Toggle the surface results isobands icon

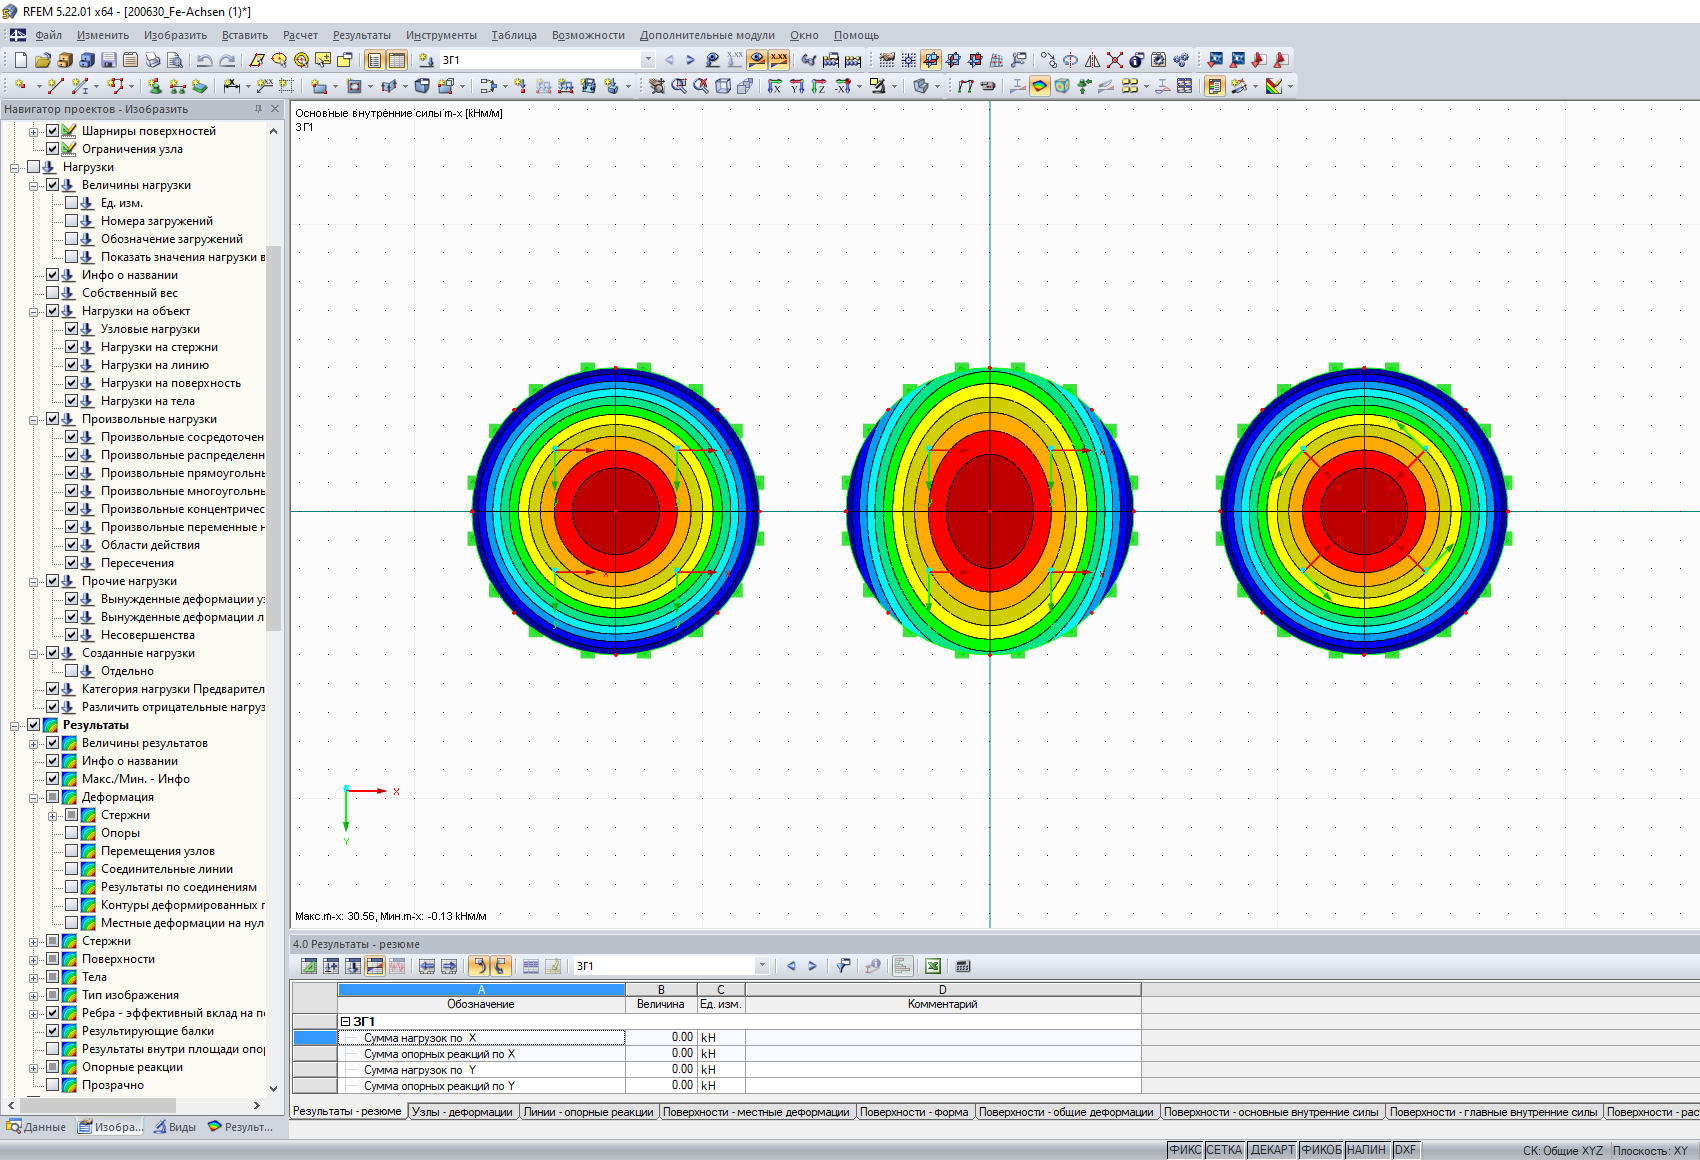click(1040, 86)
